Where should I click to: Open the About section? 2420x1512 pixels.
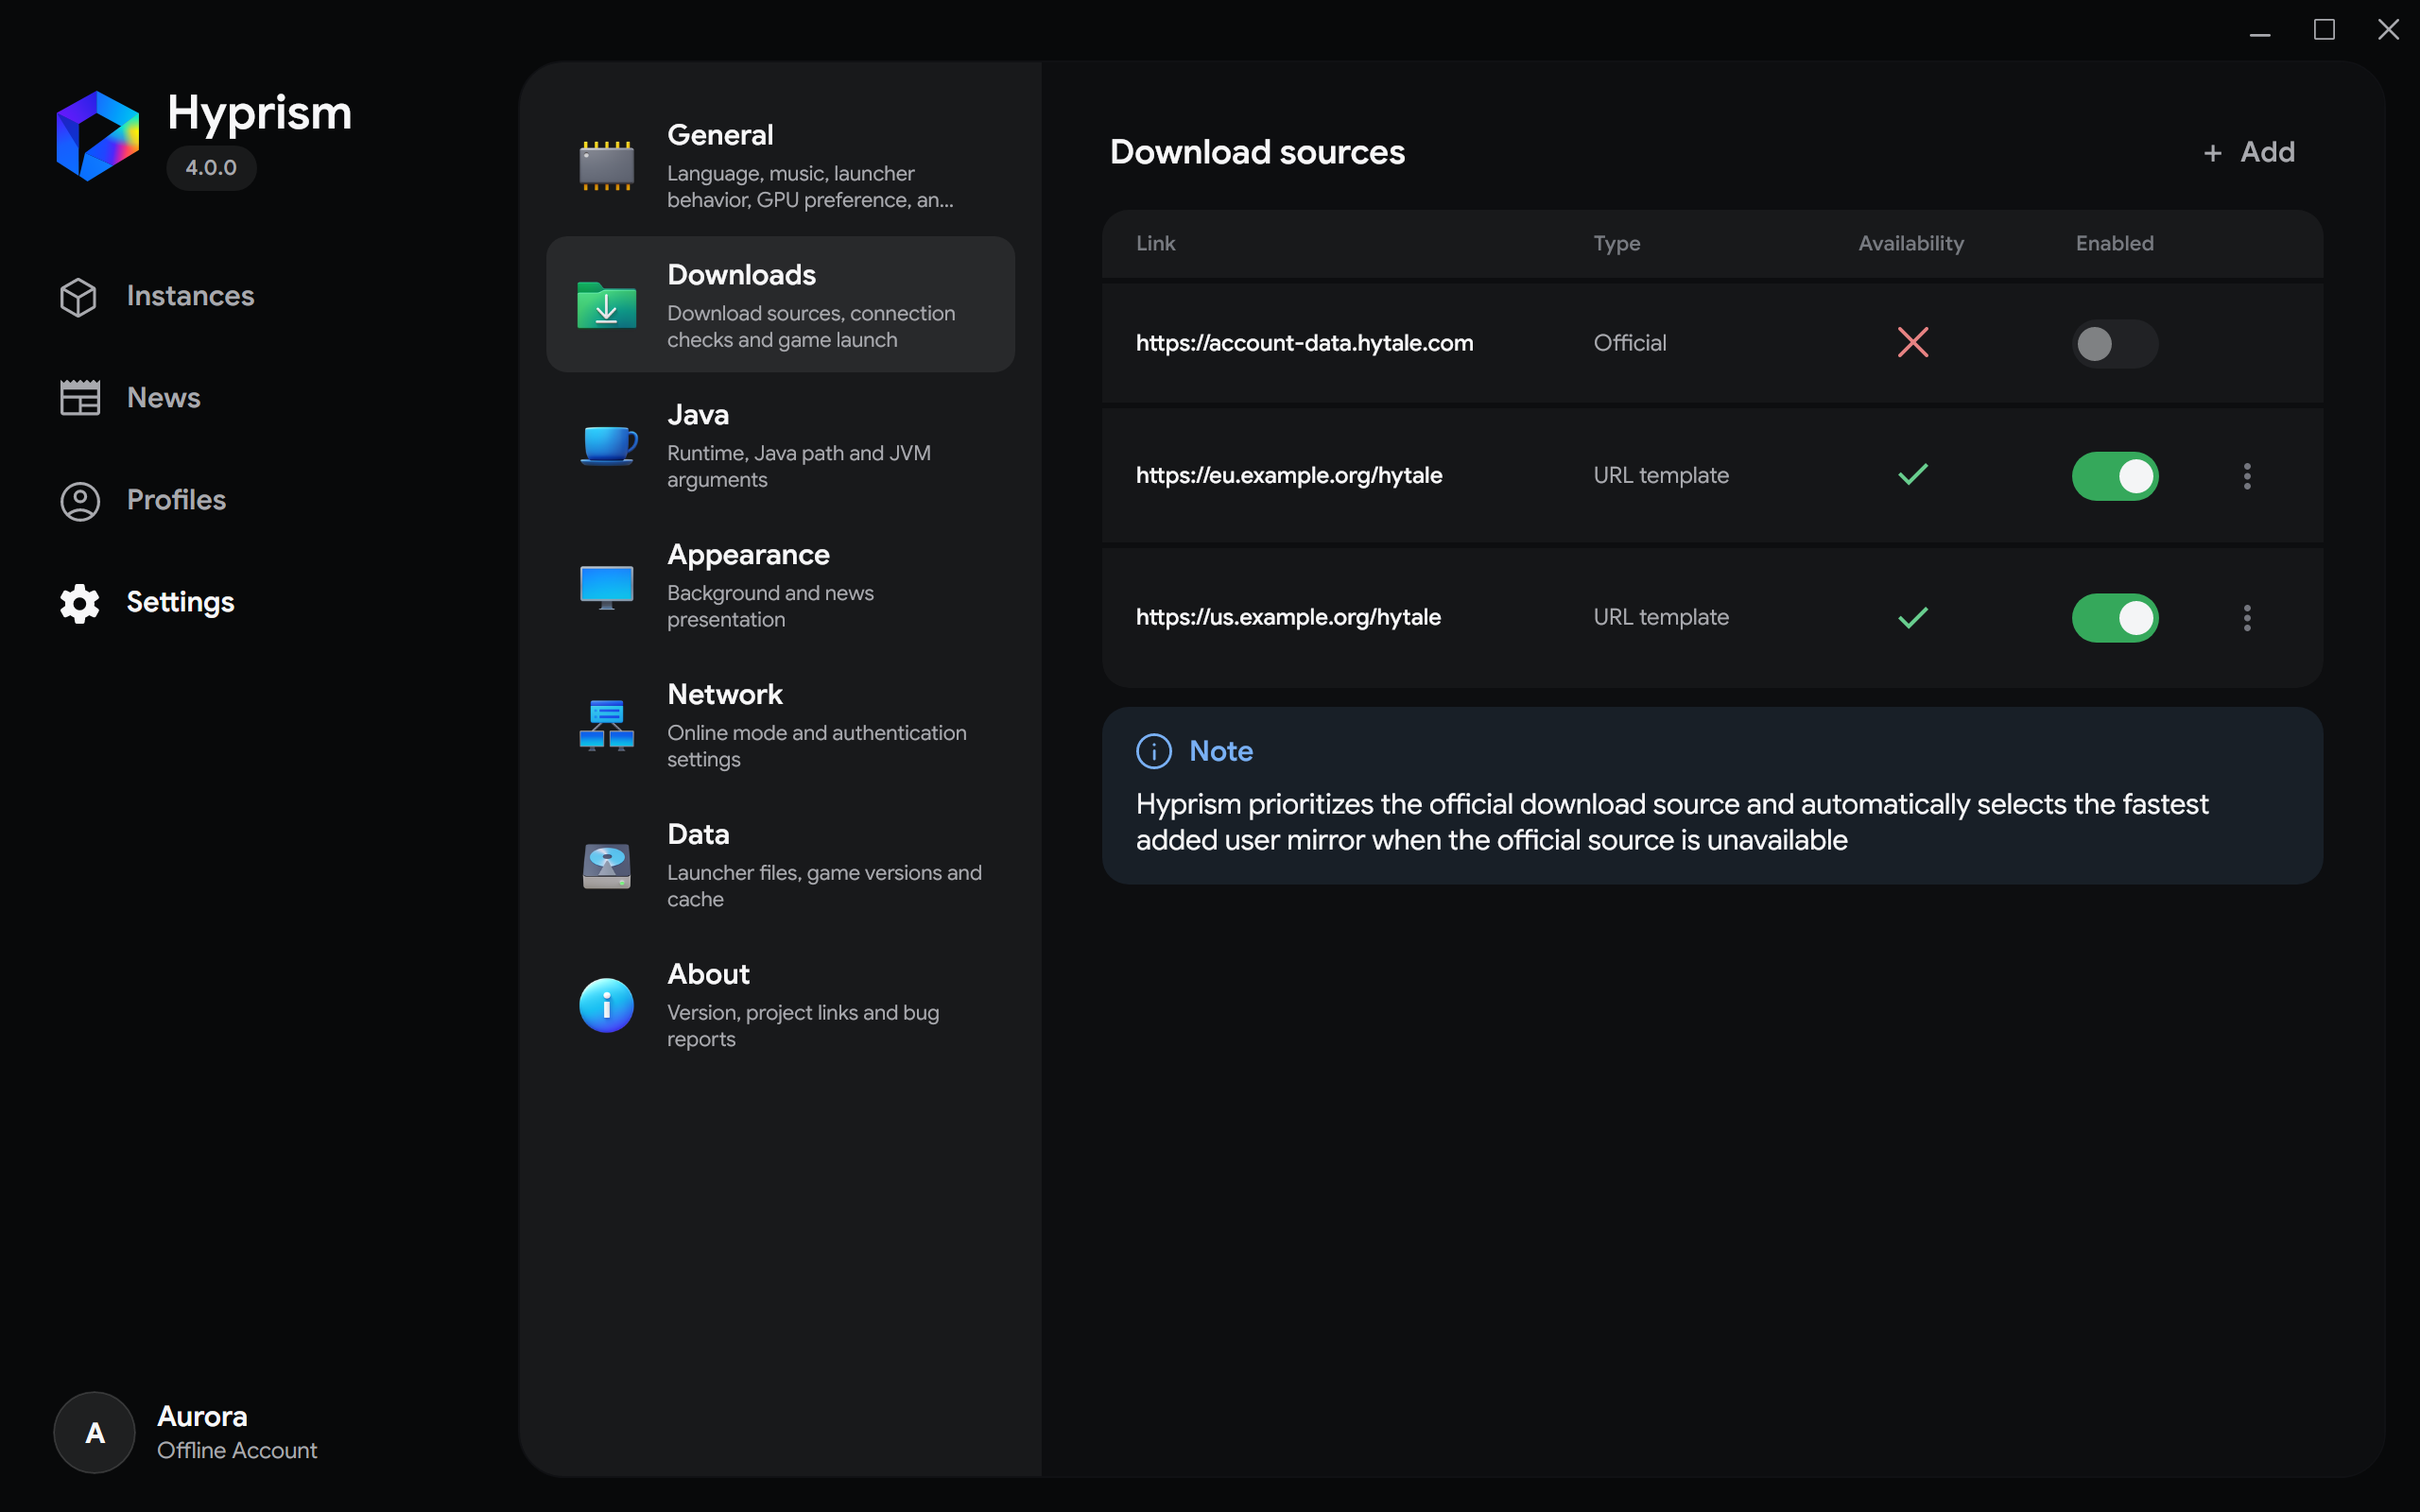click(x=780, y=1005)
